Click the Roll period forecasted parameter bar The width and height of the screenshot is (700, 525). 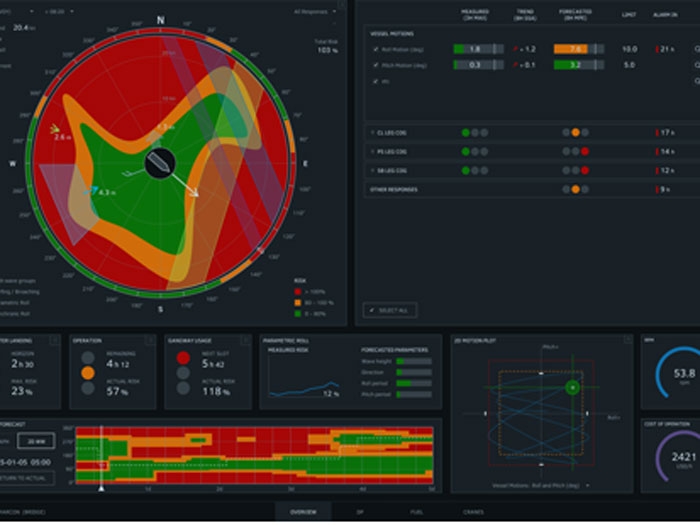(413, 383)
